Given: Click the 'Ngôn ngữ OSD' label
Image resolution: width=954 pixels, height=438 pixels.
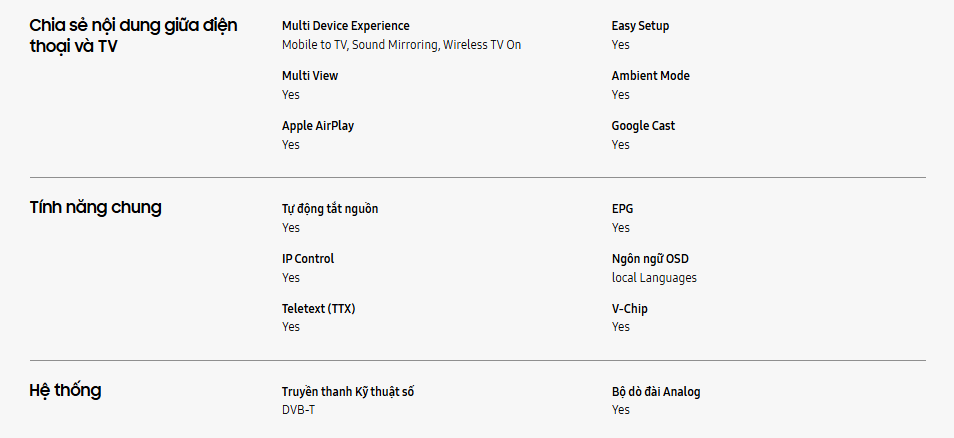Looking at the screenshot, I should (650, 259).
